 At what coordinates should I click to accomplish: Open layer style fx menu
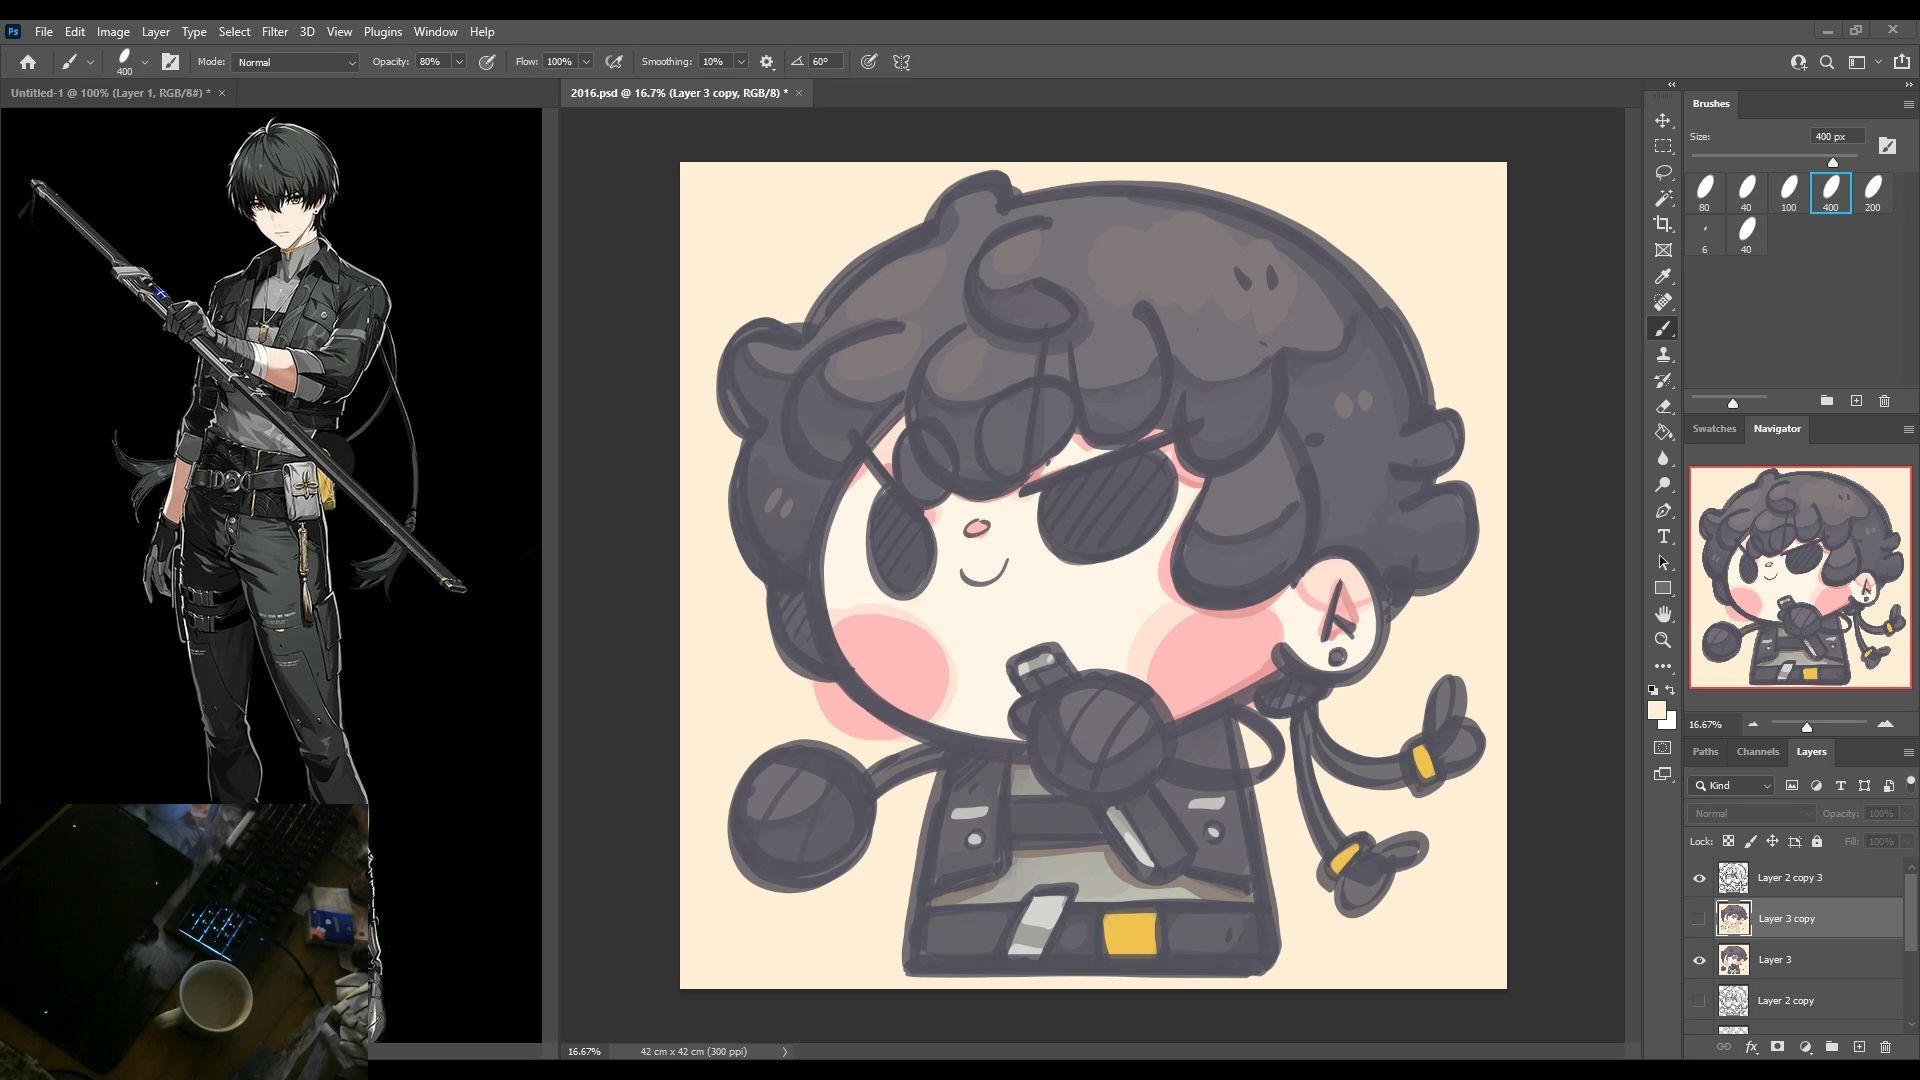tap(1751, 1047)
